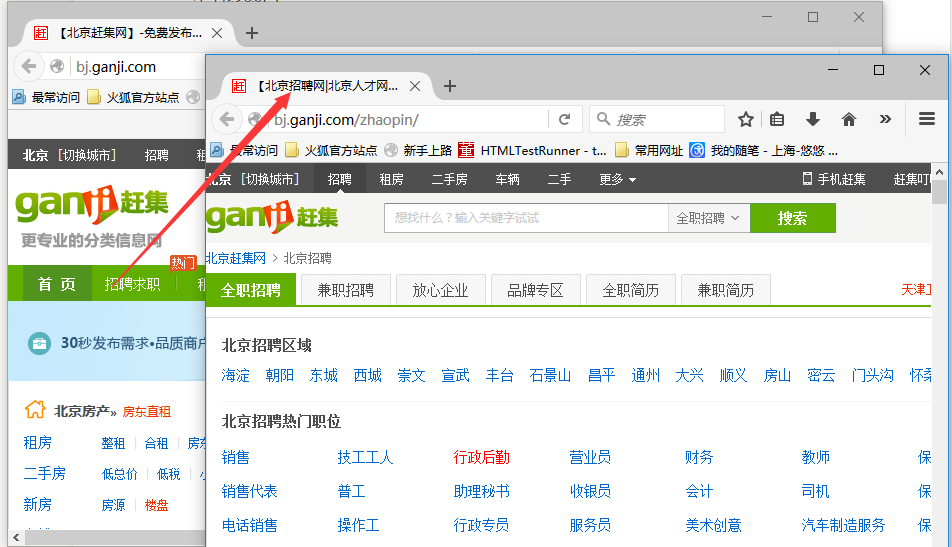Open 手机赶集 link with phone icon
This screenshot has height=547, width=952.
(x=834, y=179)
